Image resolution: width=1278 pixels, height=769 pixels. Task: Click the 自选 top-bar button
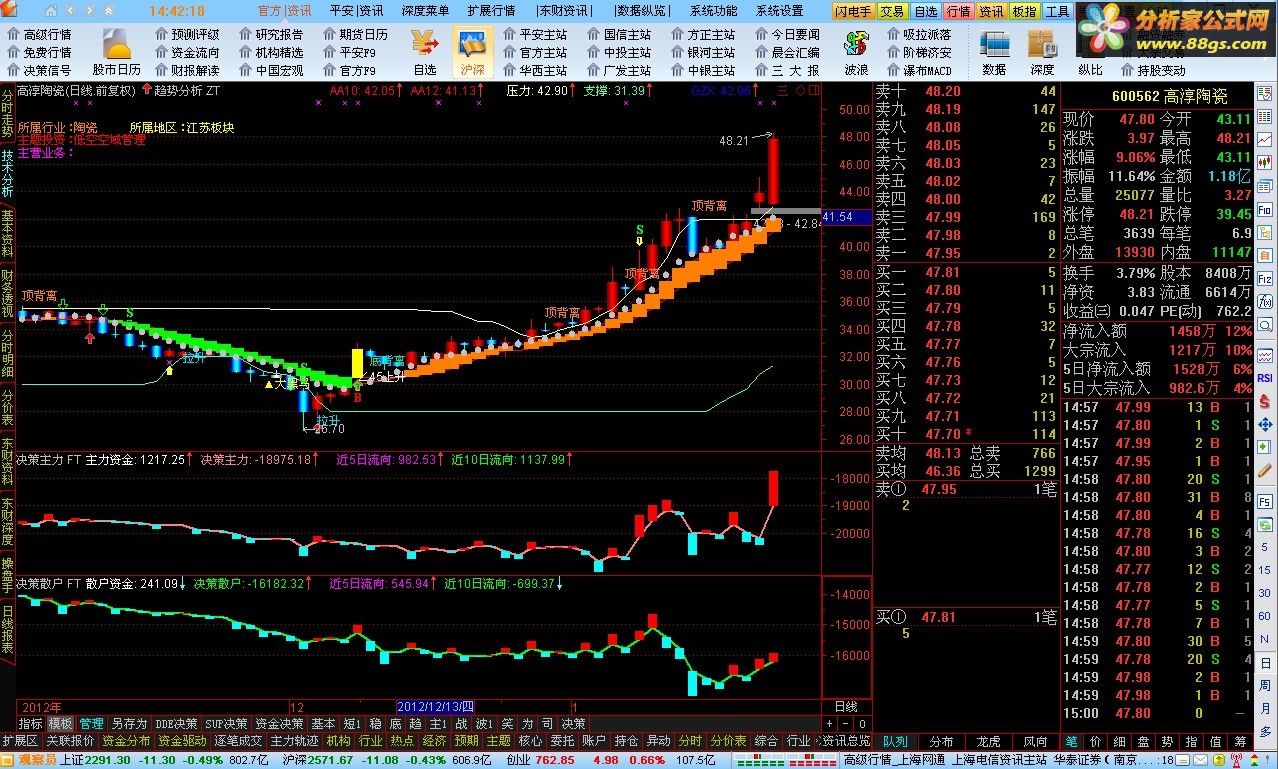[x=925, y=11]
